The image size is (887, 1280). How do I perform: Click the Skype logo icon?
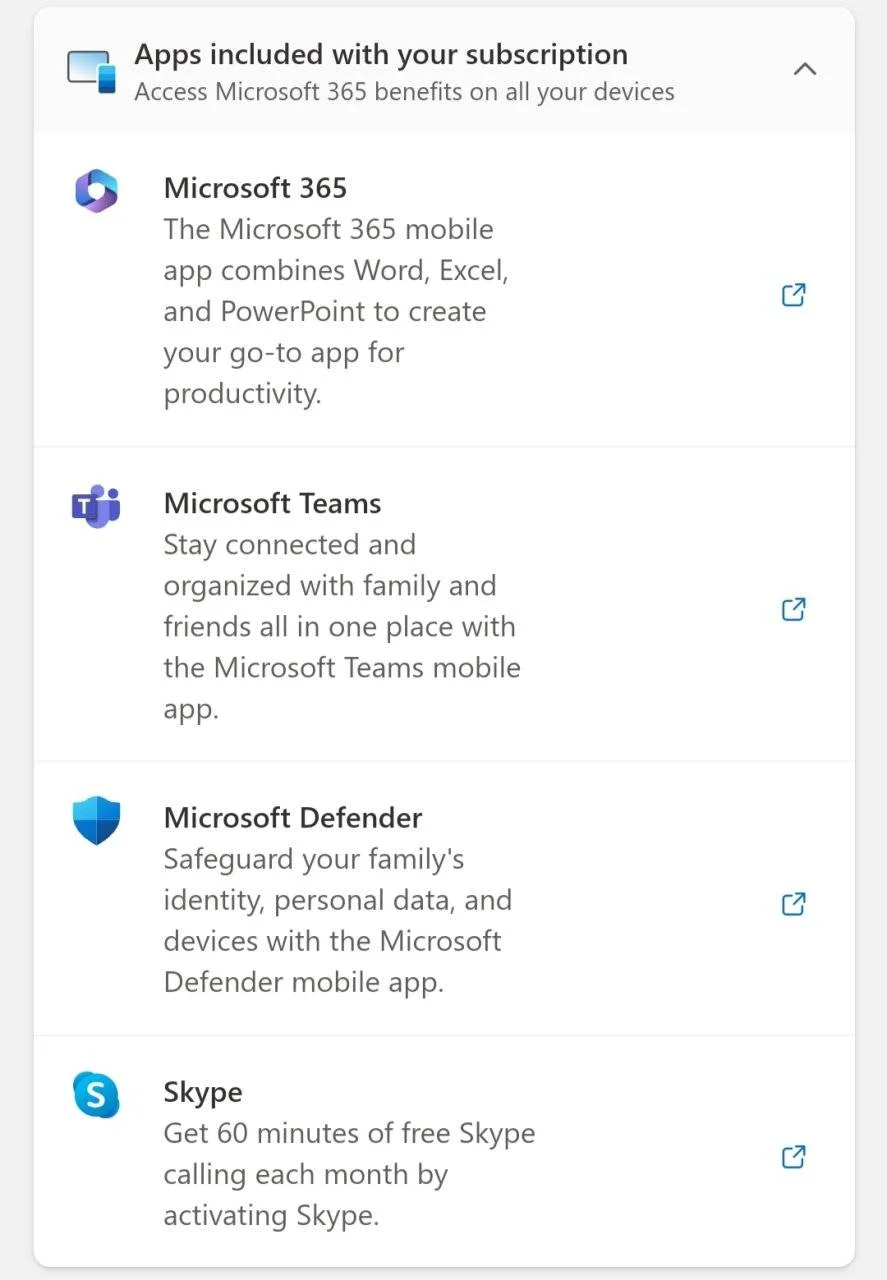[x=96, y=1094]
